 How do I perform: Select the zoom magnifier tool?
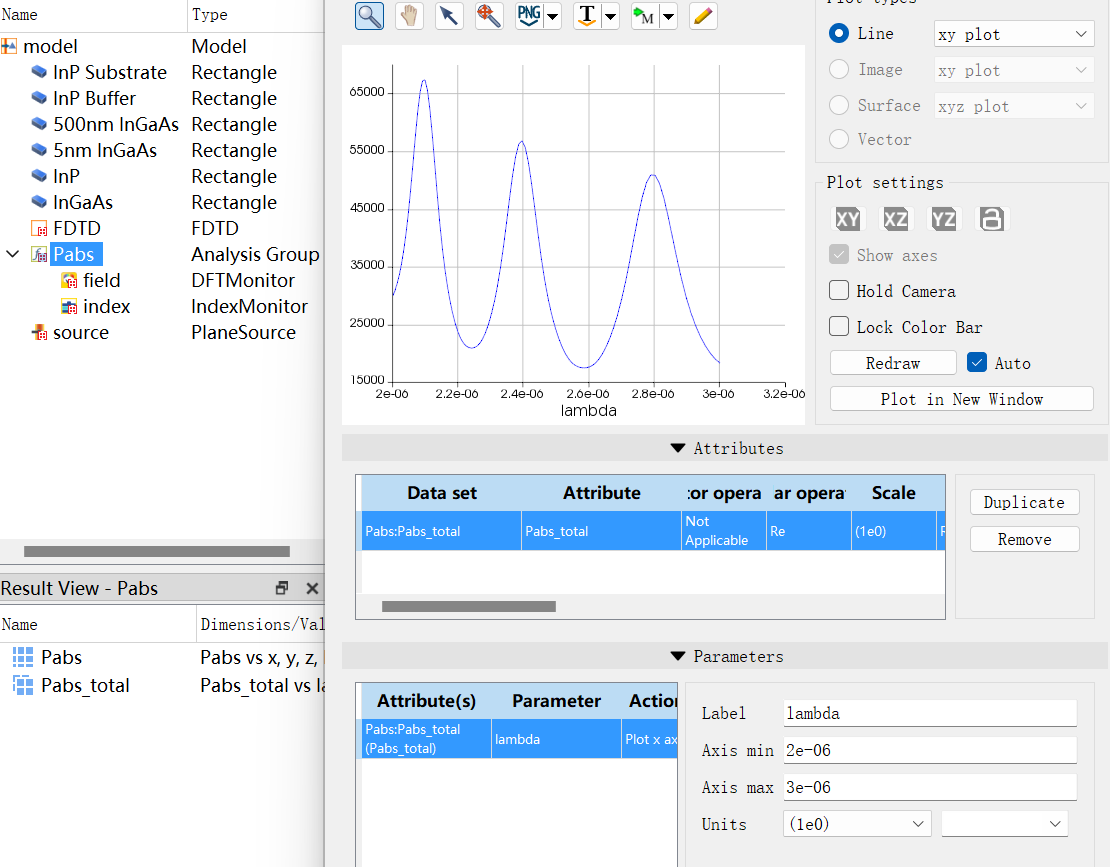(x=370, y=16)
